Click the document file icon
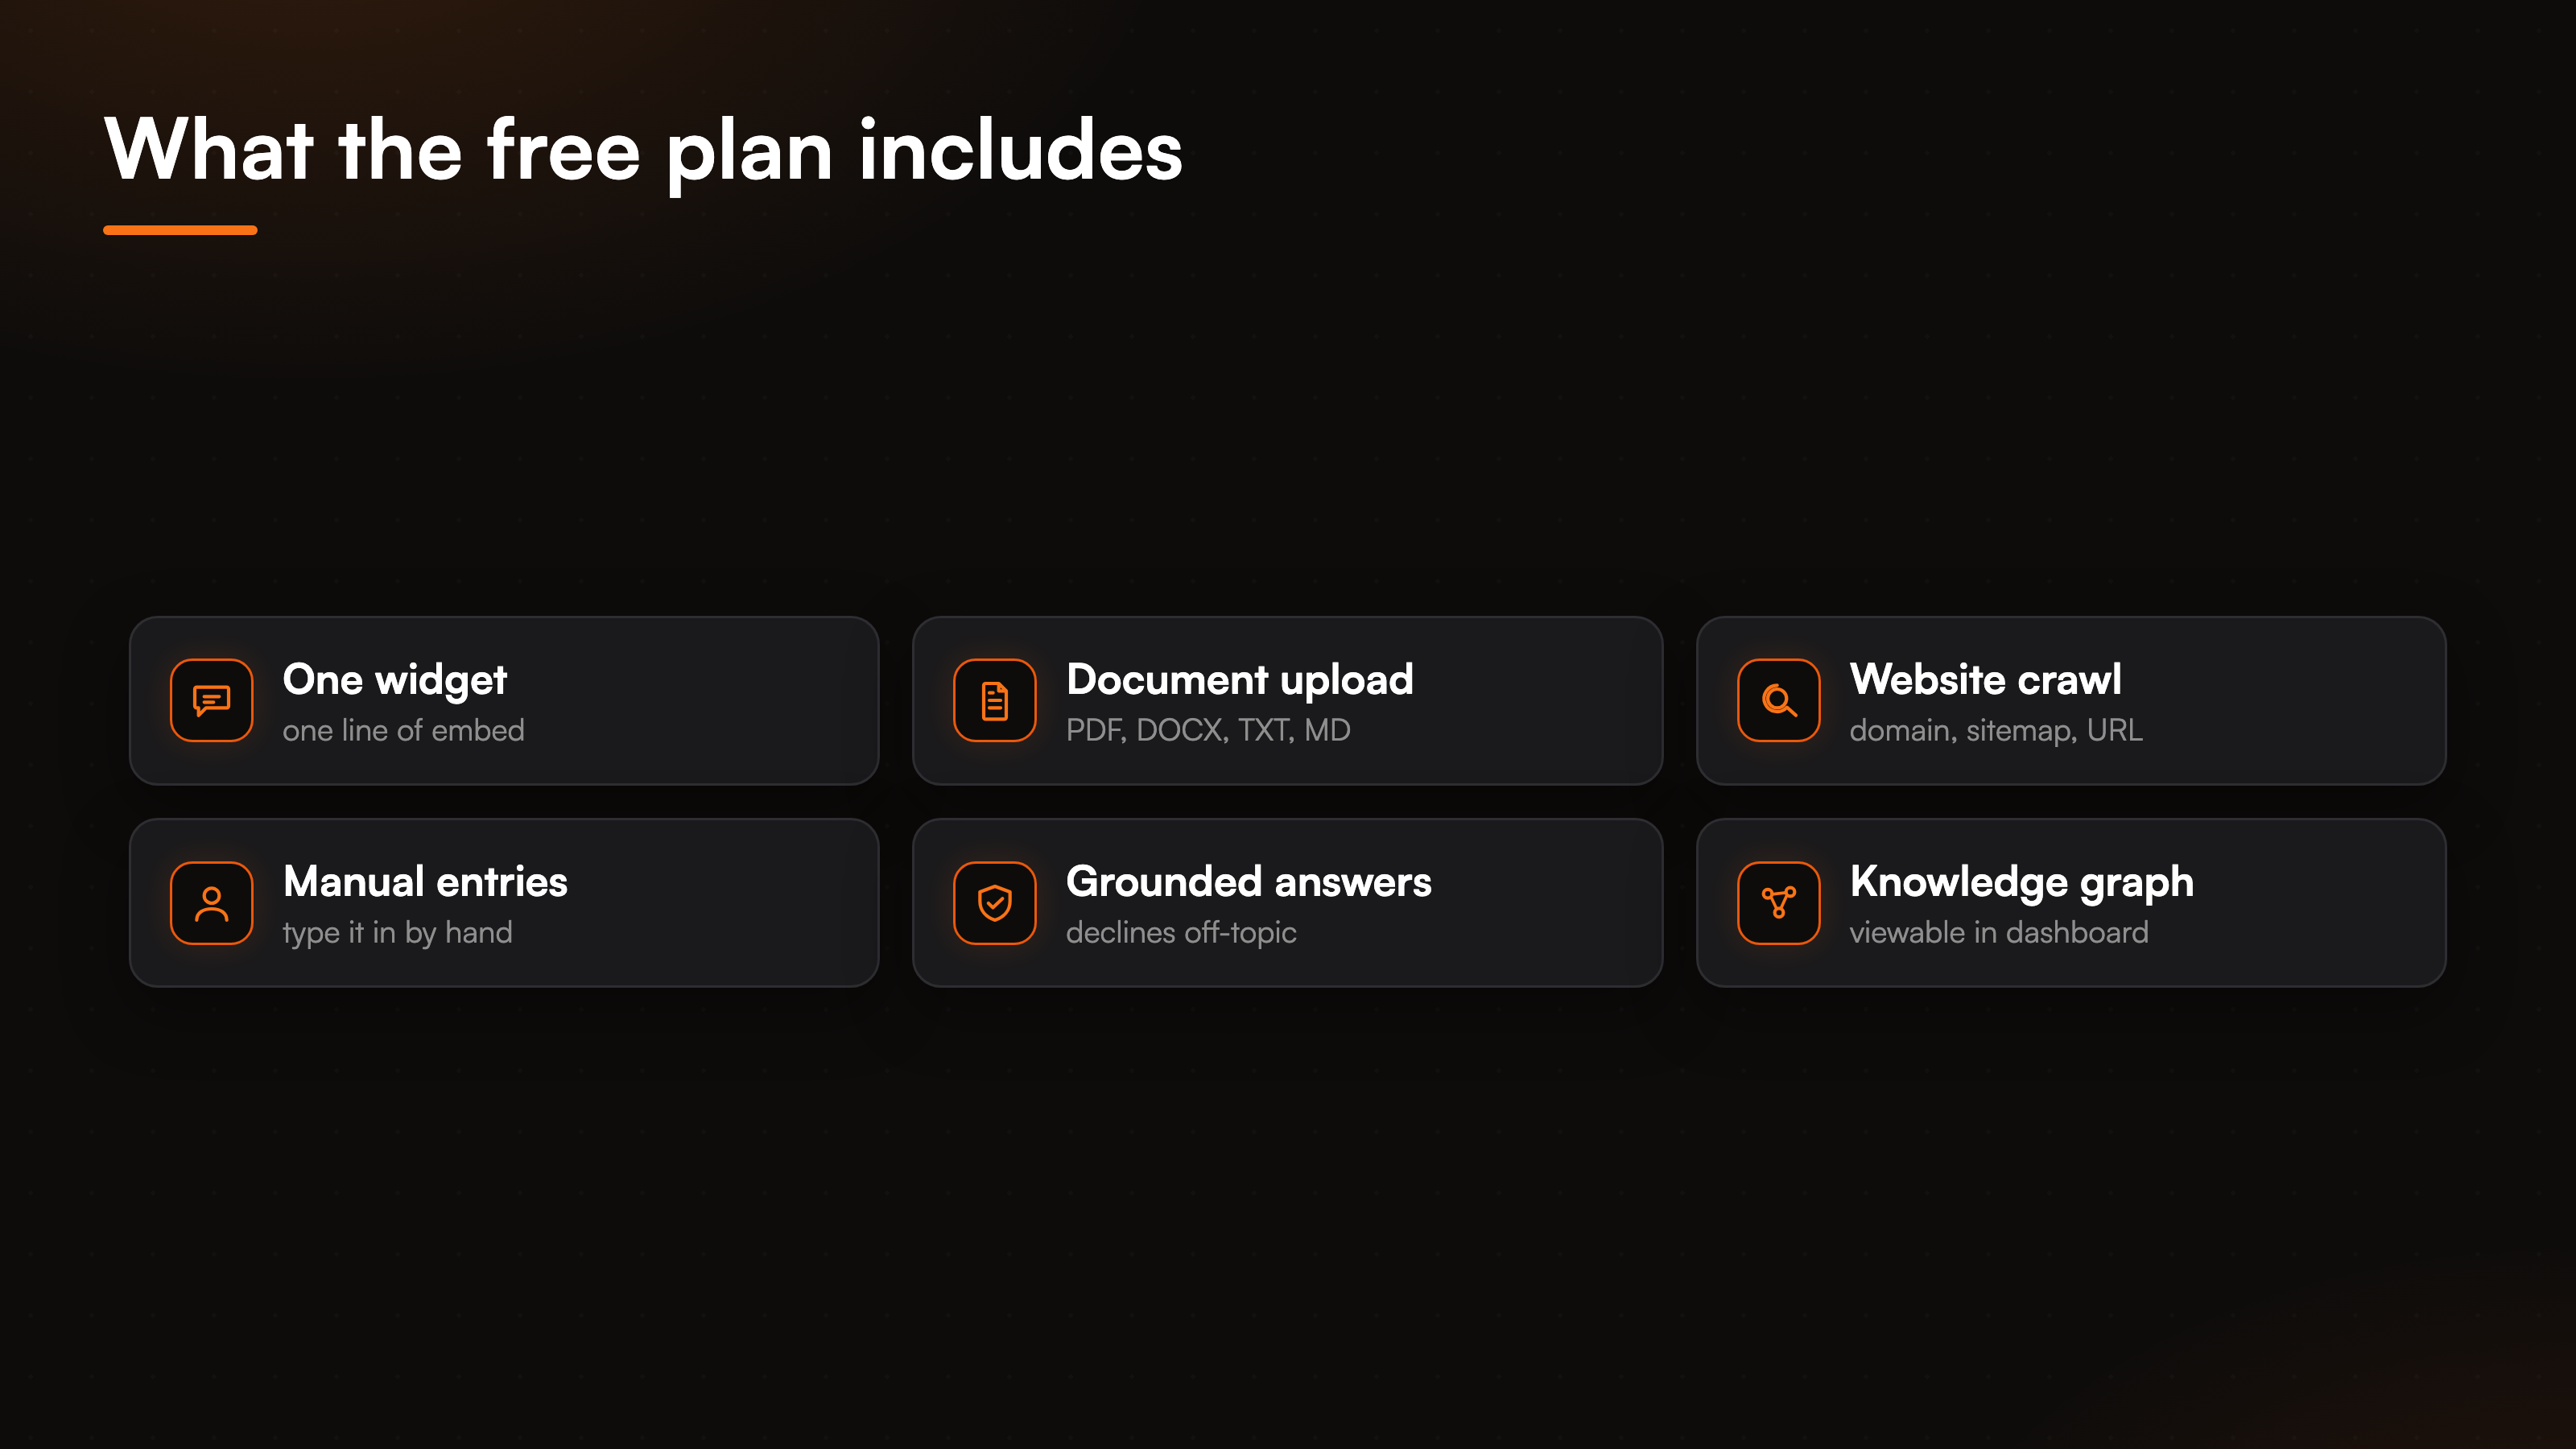This screenshot has width=2576, height=1449. (994, 700)
